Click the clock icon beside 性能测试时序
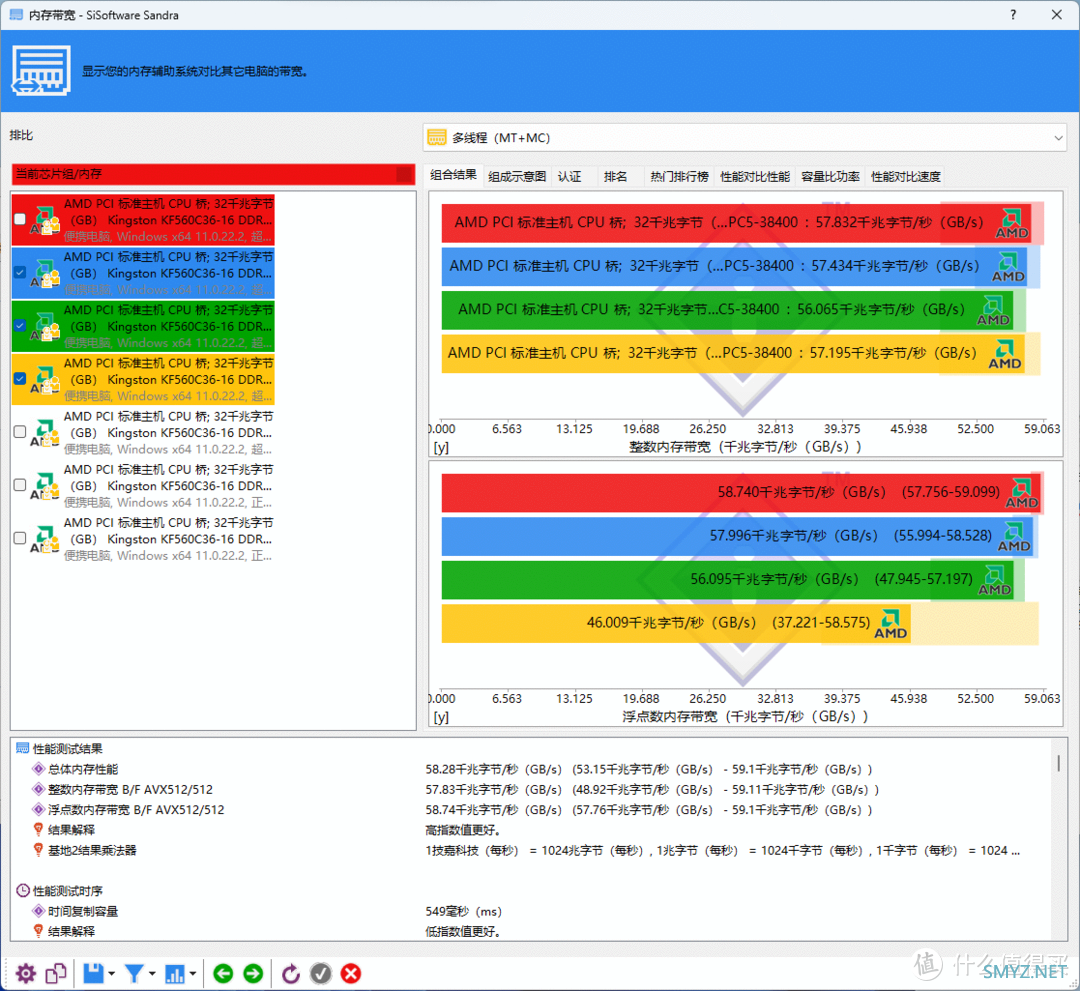The image size is (1080, 991). click(23, 890)
